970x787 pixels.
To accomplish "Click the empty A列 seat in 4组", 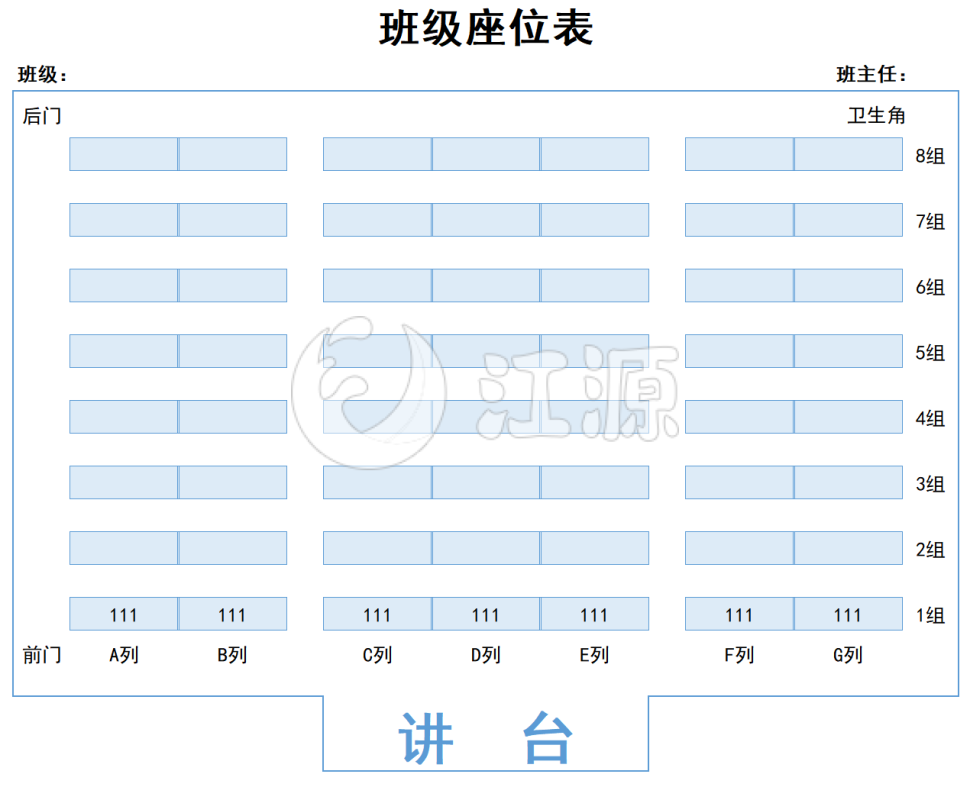I will [x=124, y=416].
